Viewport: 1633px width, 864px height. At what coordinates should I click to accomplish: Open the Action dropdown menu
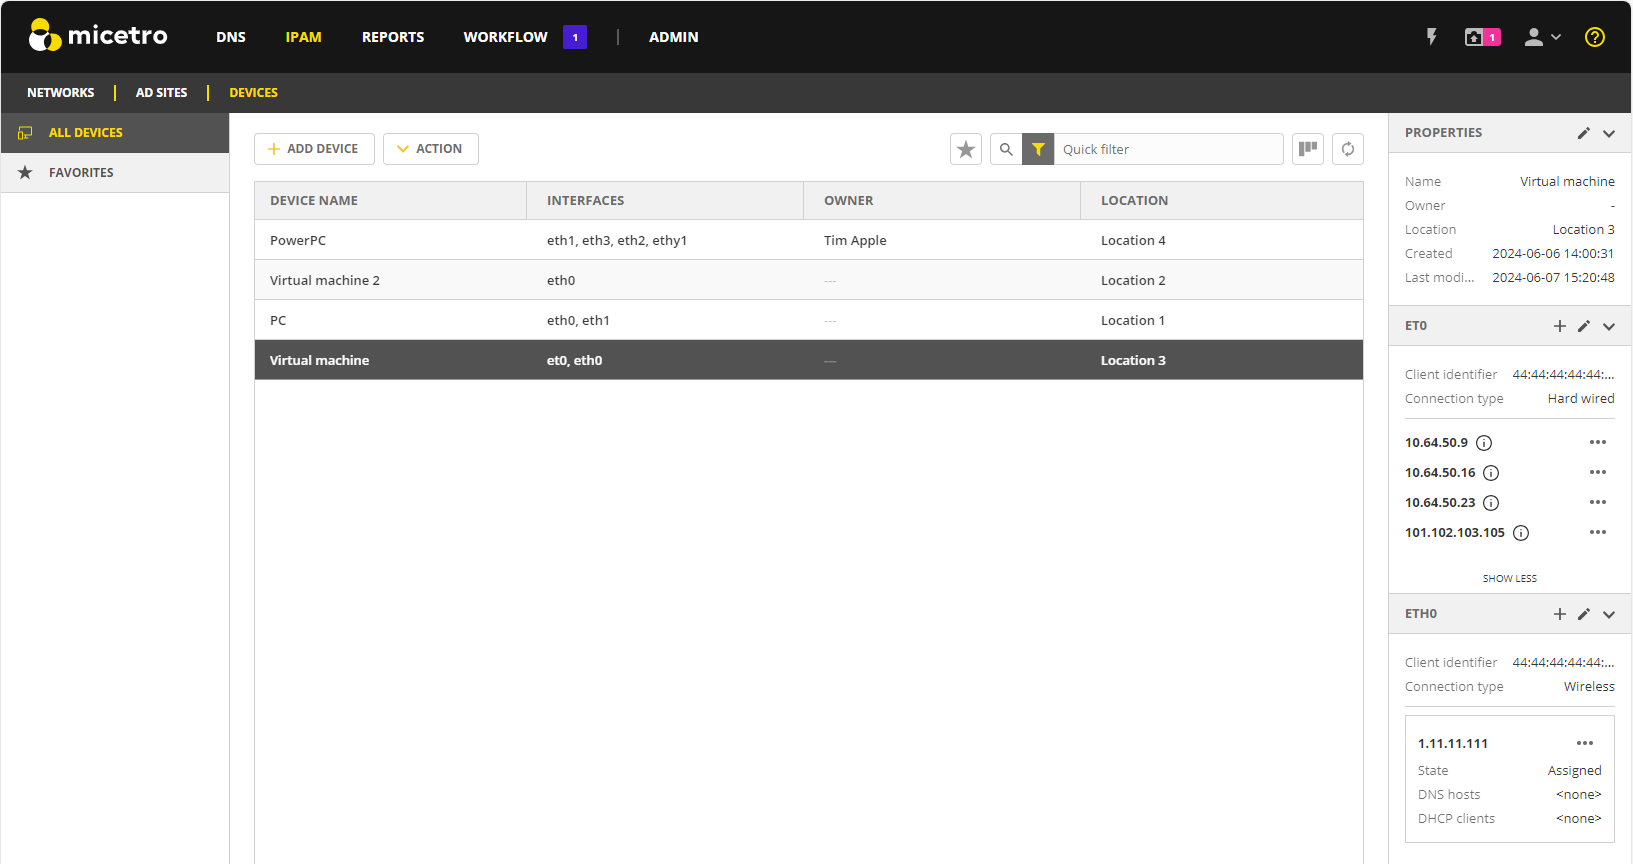point(430,149)
